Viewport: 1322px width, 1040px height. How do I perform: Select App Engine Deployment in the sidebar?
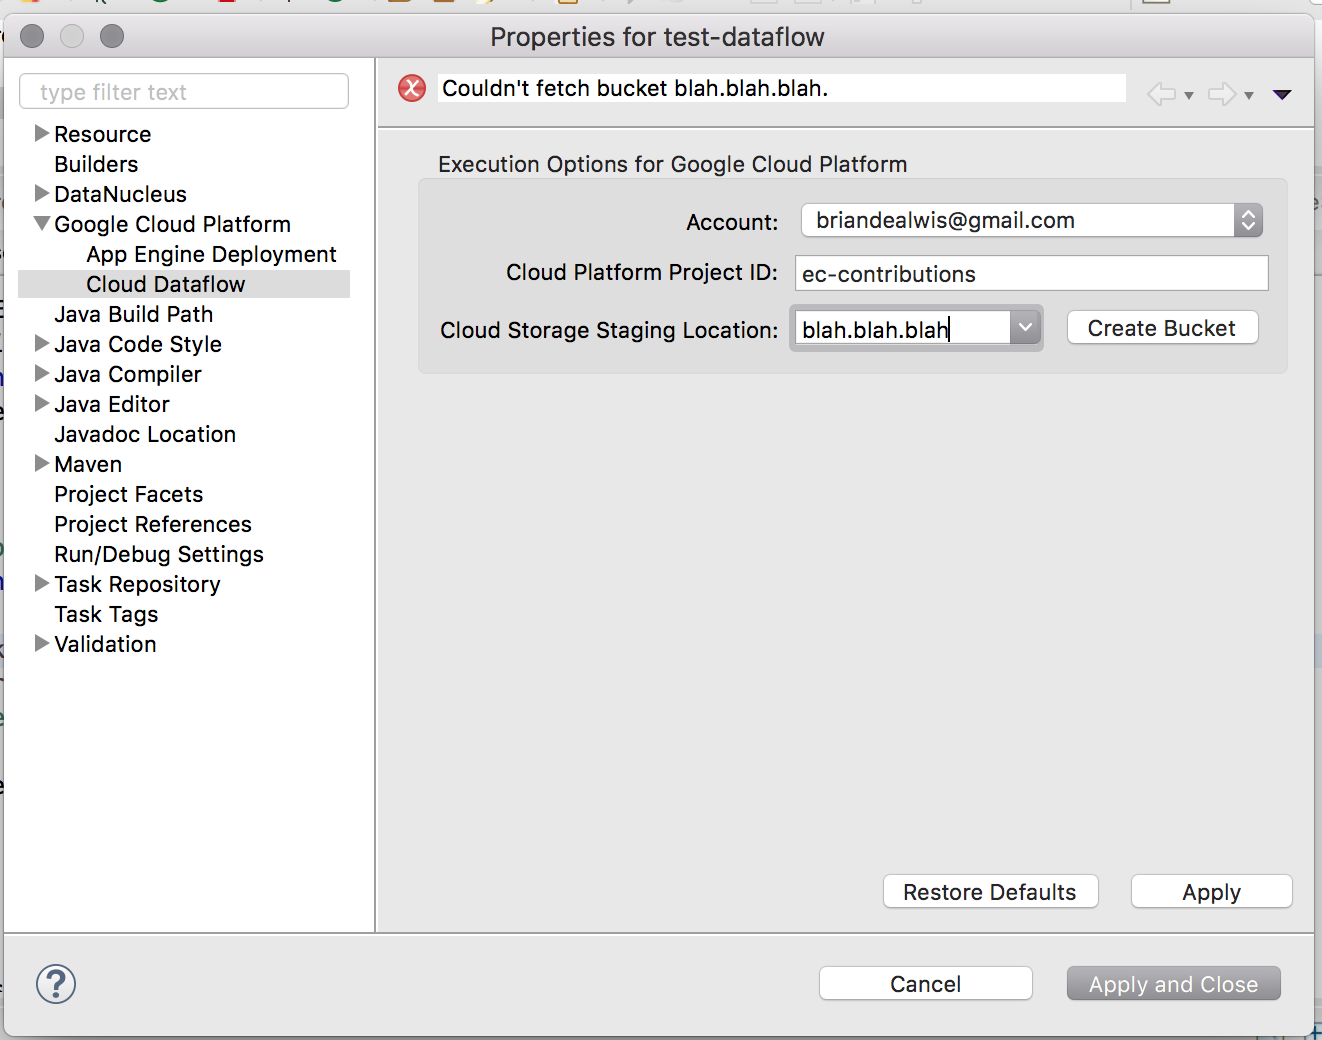pyautogui.click(x=210, y=254)
